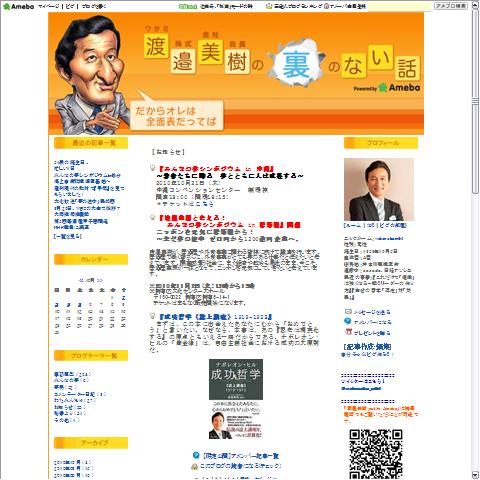Screen dimensions: 480x480
Task: Click the profile photo of the author
Action: pyautogui.click(x=379, y=189)
